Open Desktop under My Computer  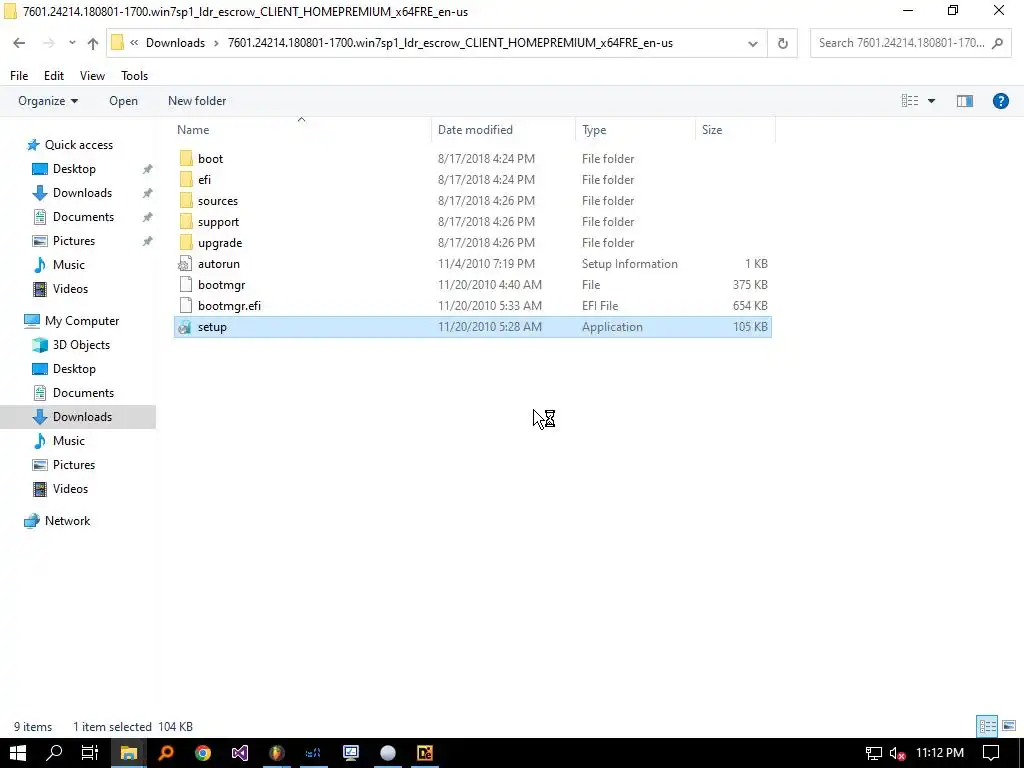click(x=74, y=369)
